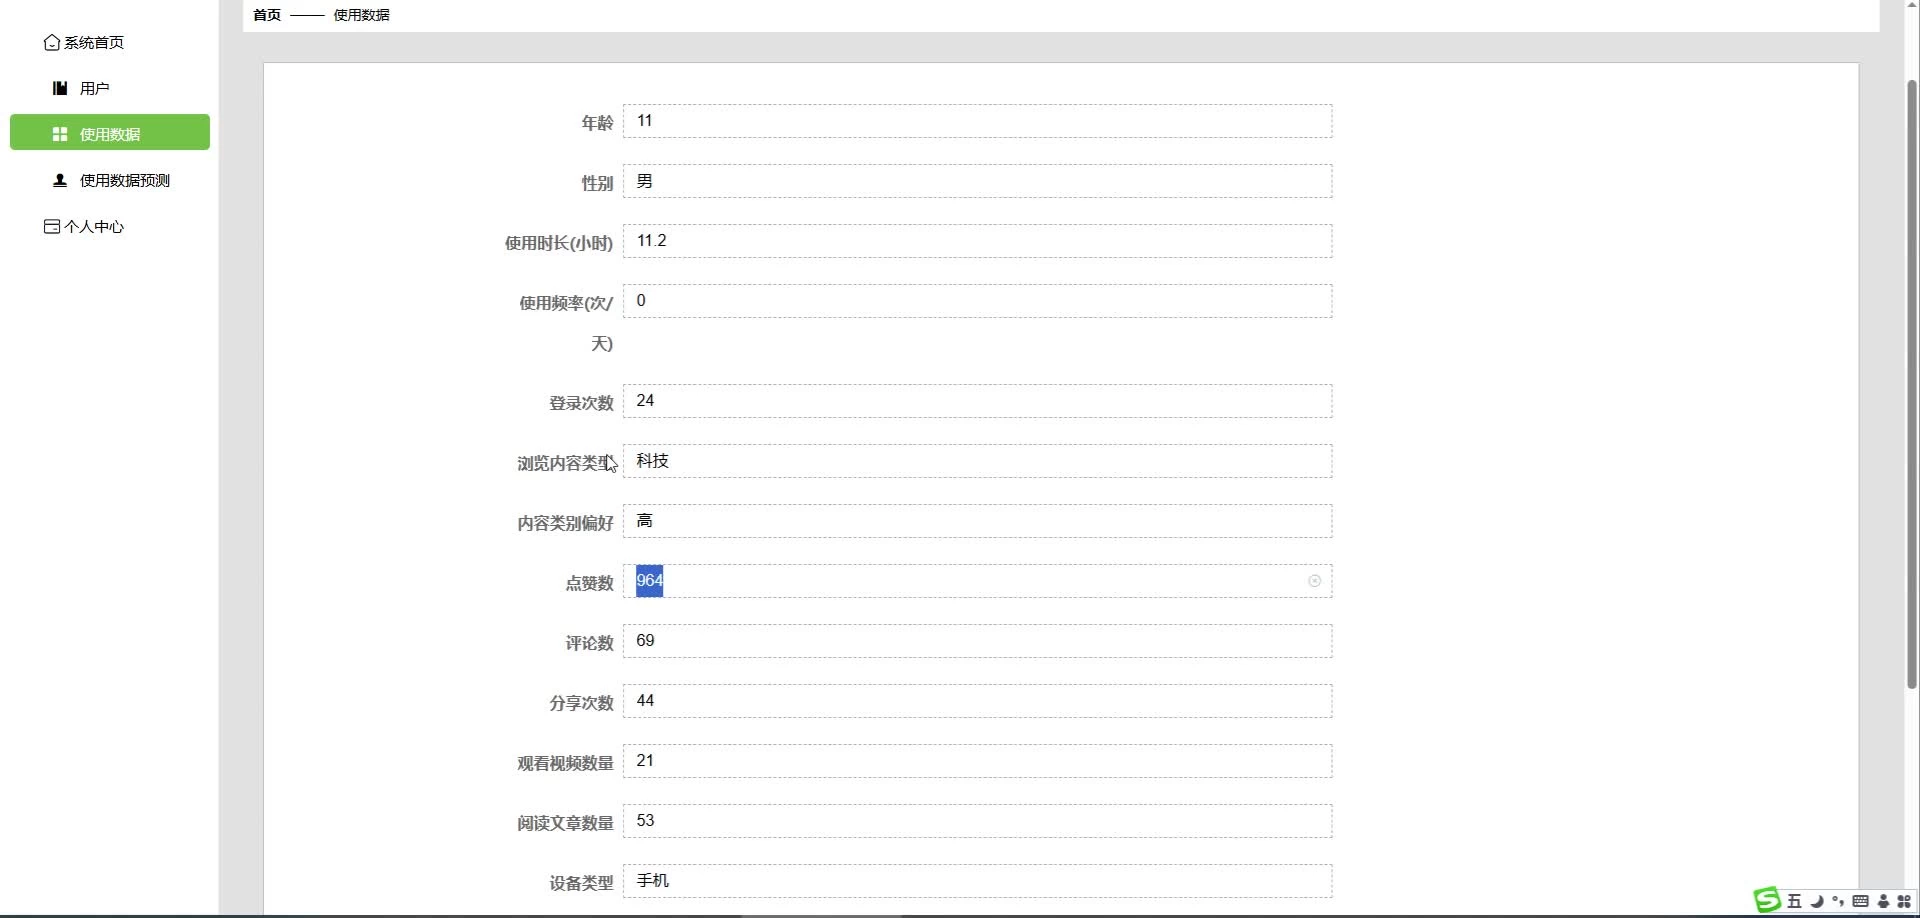Click the 内容类别偏好 label
This screenshot has width=1920, height=918.
point(565,523)
